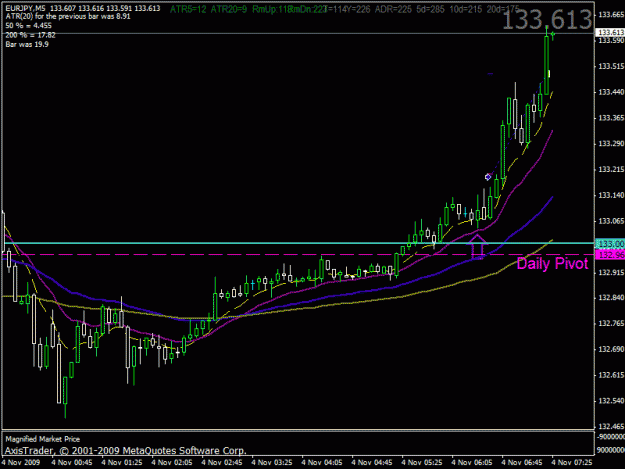The image size is (625, 469).
Task: Click the '4 Nov 04:45' time label
Action: 372,463
